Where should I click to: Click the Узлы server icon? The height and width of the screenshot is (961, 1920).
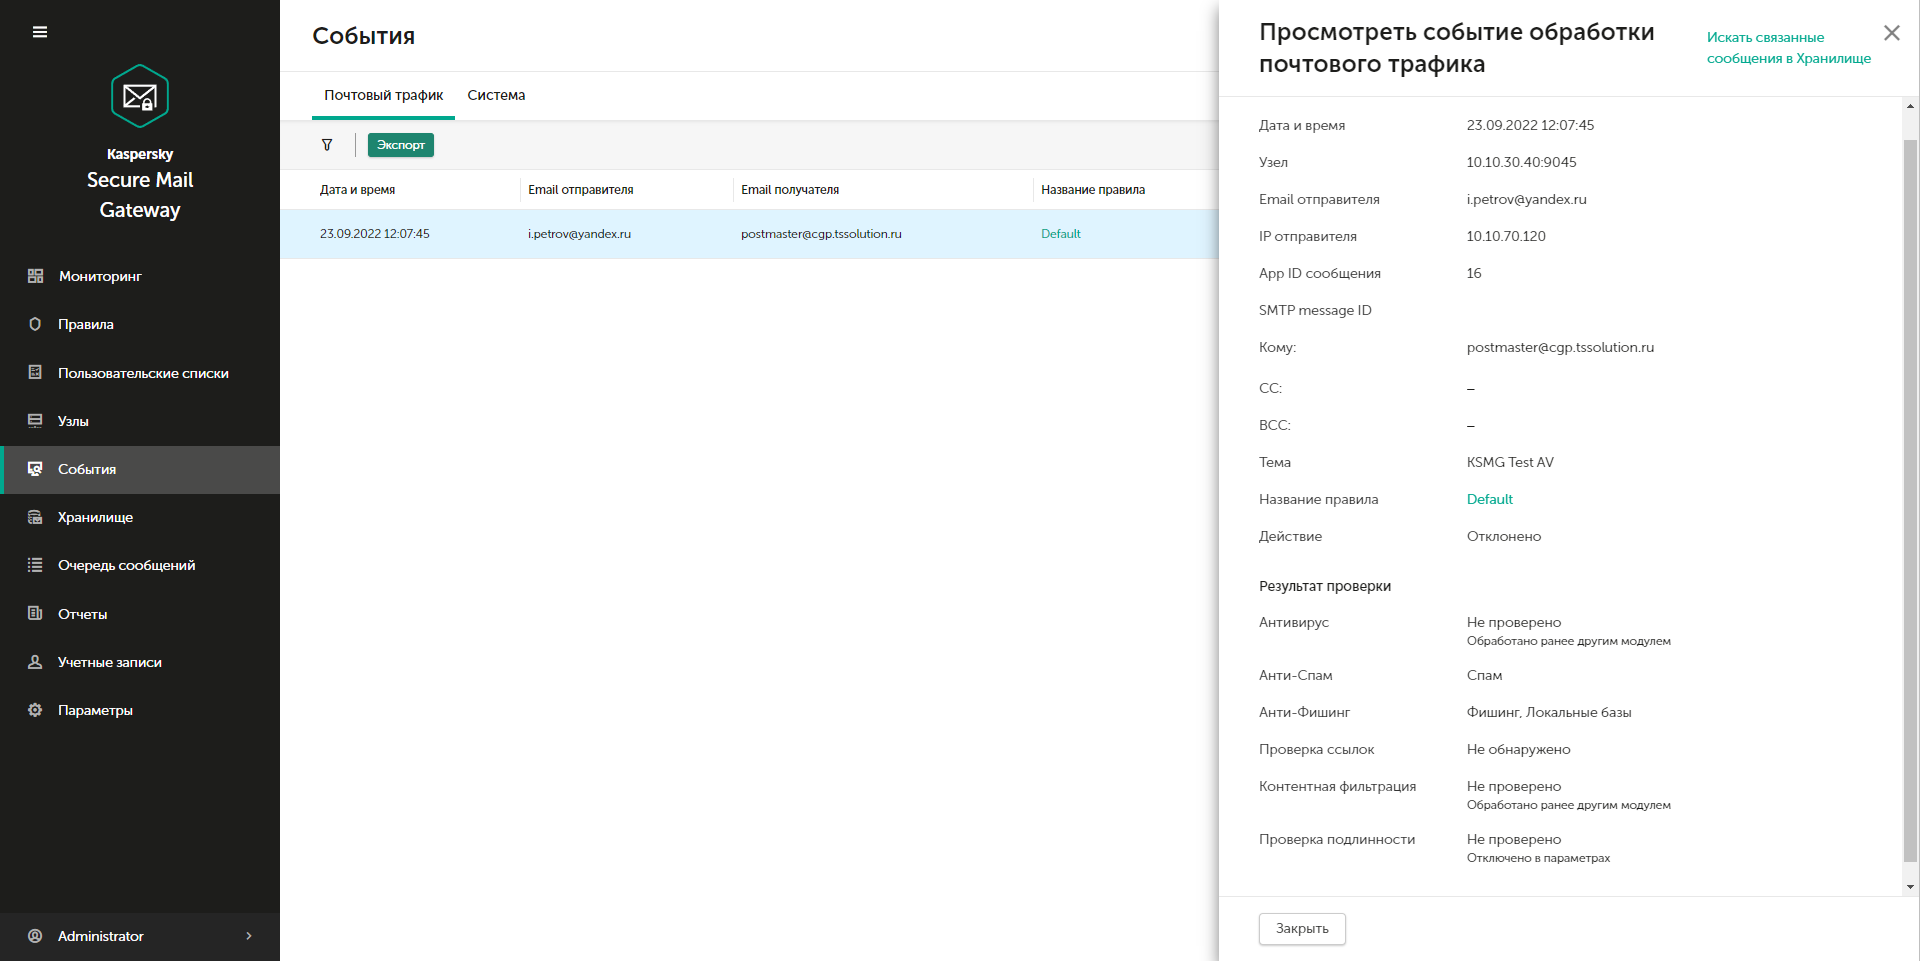[35, 421]
